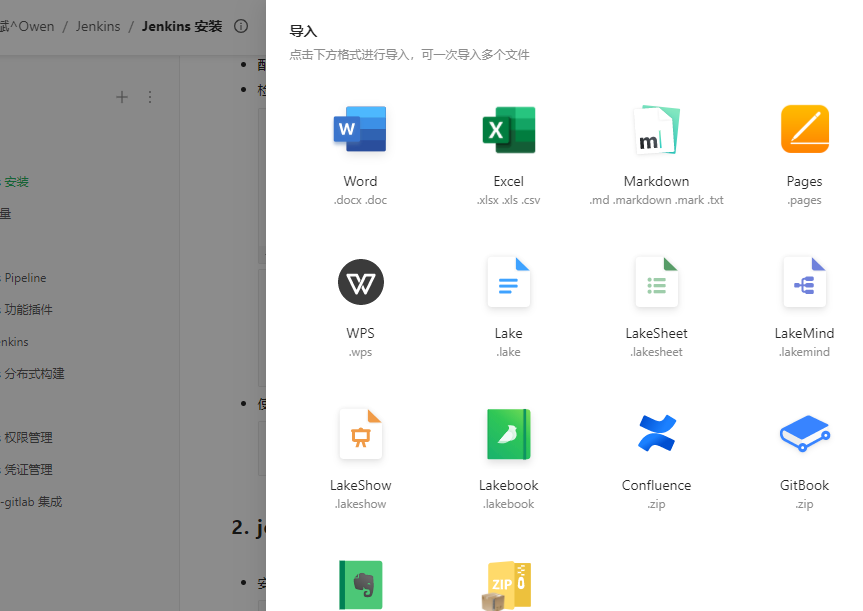863x611 pixels.
Task: Click the LakeSheet label text
Action: [x=657, y=333]
